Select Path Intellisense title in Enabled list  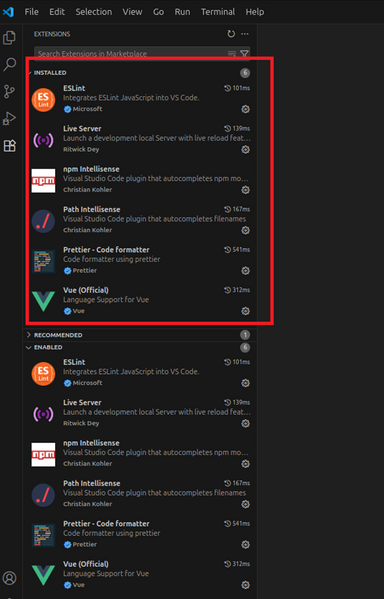coord(92,483)
